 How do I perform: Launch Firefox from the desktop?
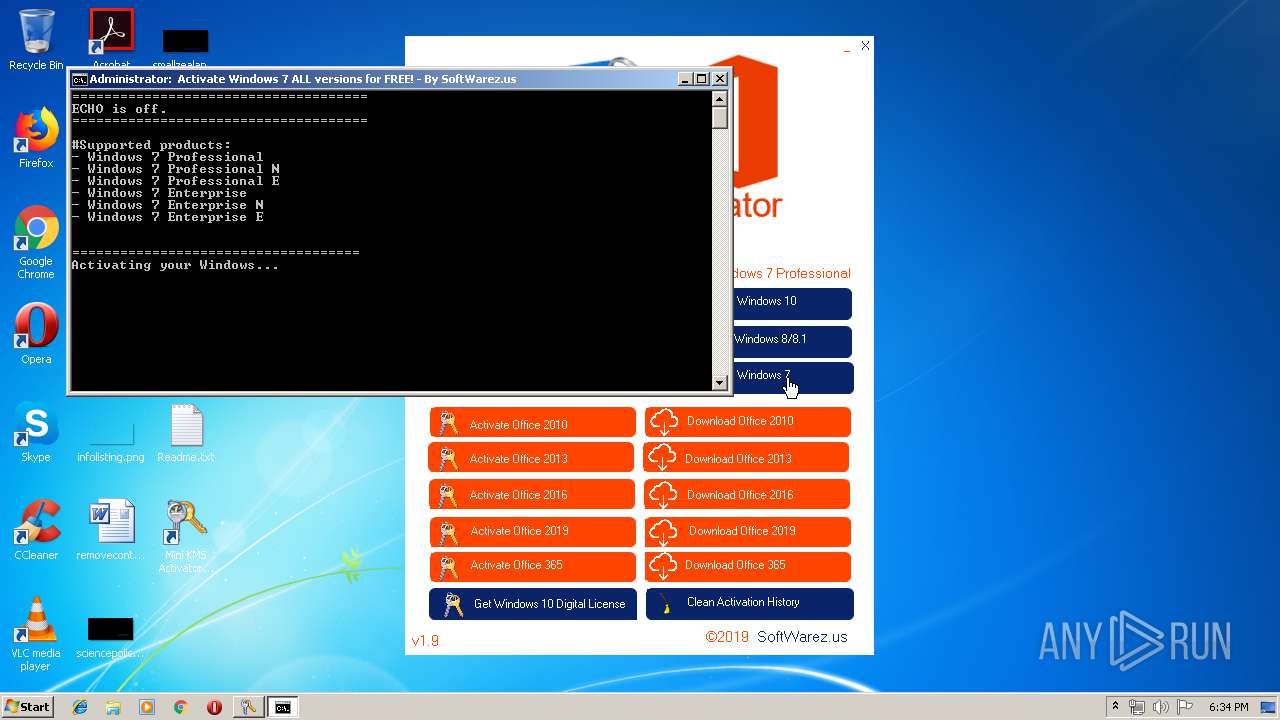coord(36,138)
